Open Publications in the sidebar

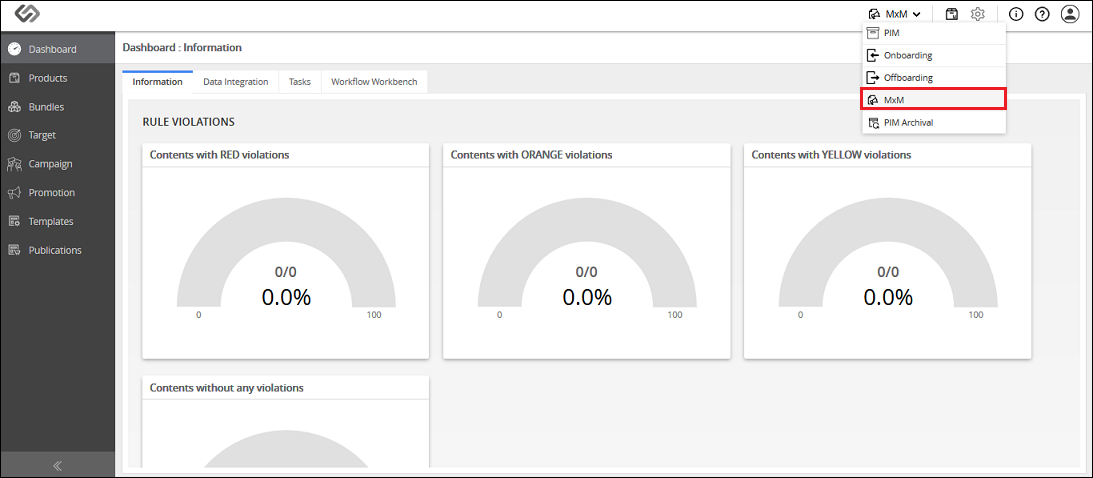pos(57,250)
